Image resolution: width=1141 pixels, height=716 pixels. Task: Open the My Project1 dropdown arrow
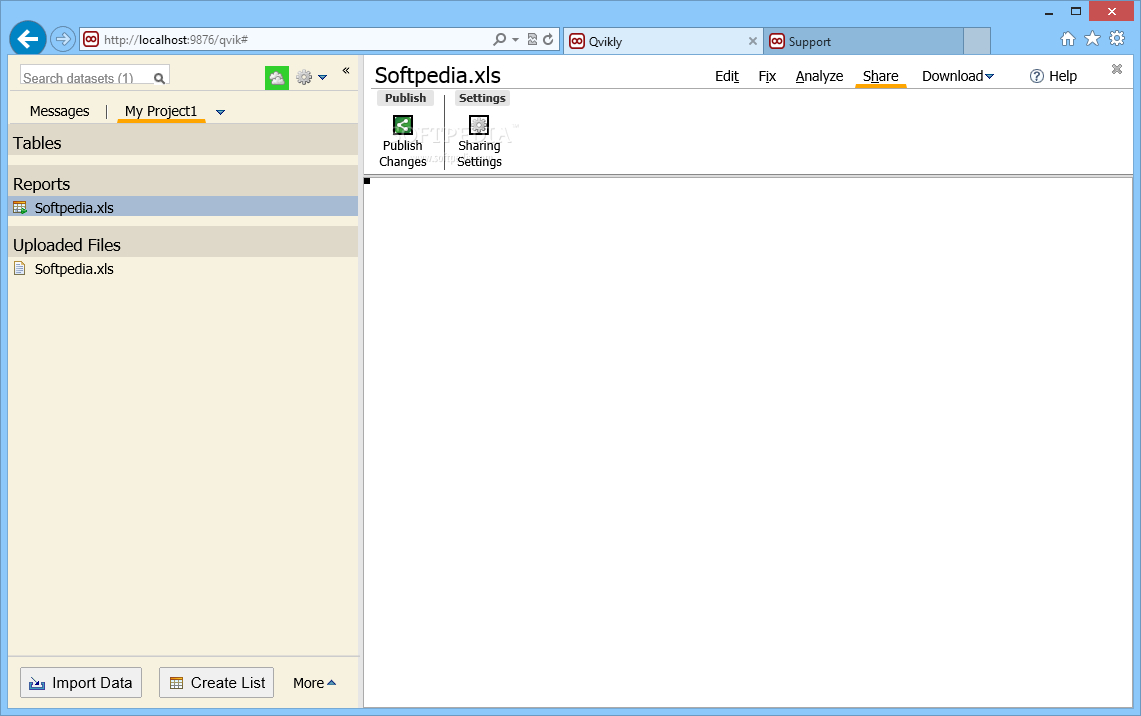pos(220,112)
